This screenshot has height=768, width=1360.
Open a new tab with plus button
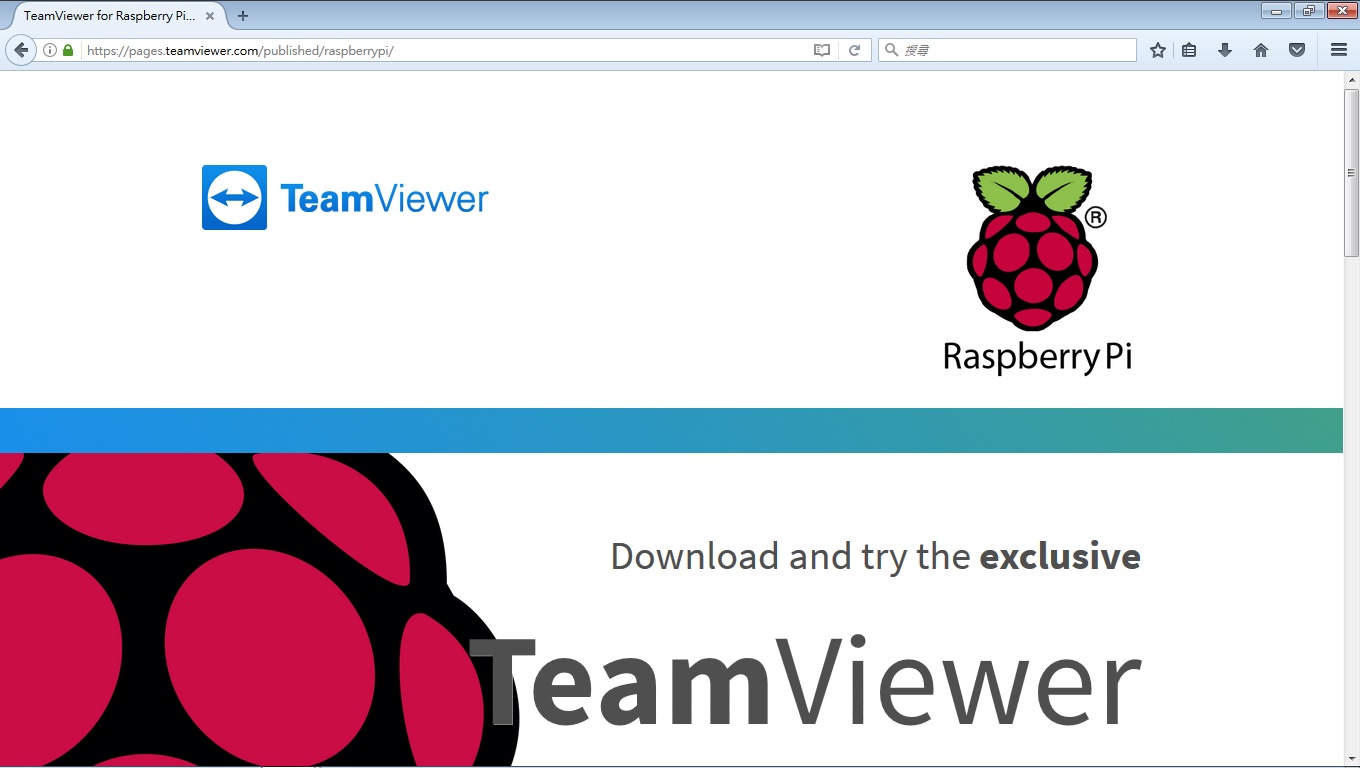click(x=243, y=16)
